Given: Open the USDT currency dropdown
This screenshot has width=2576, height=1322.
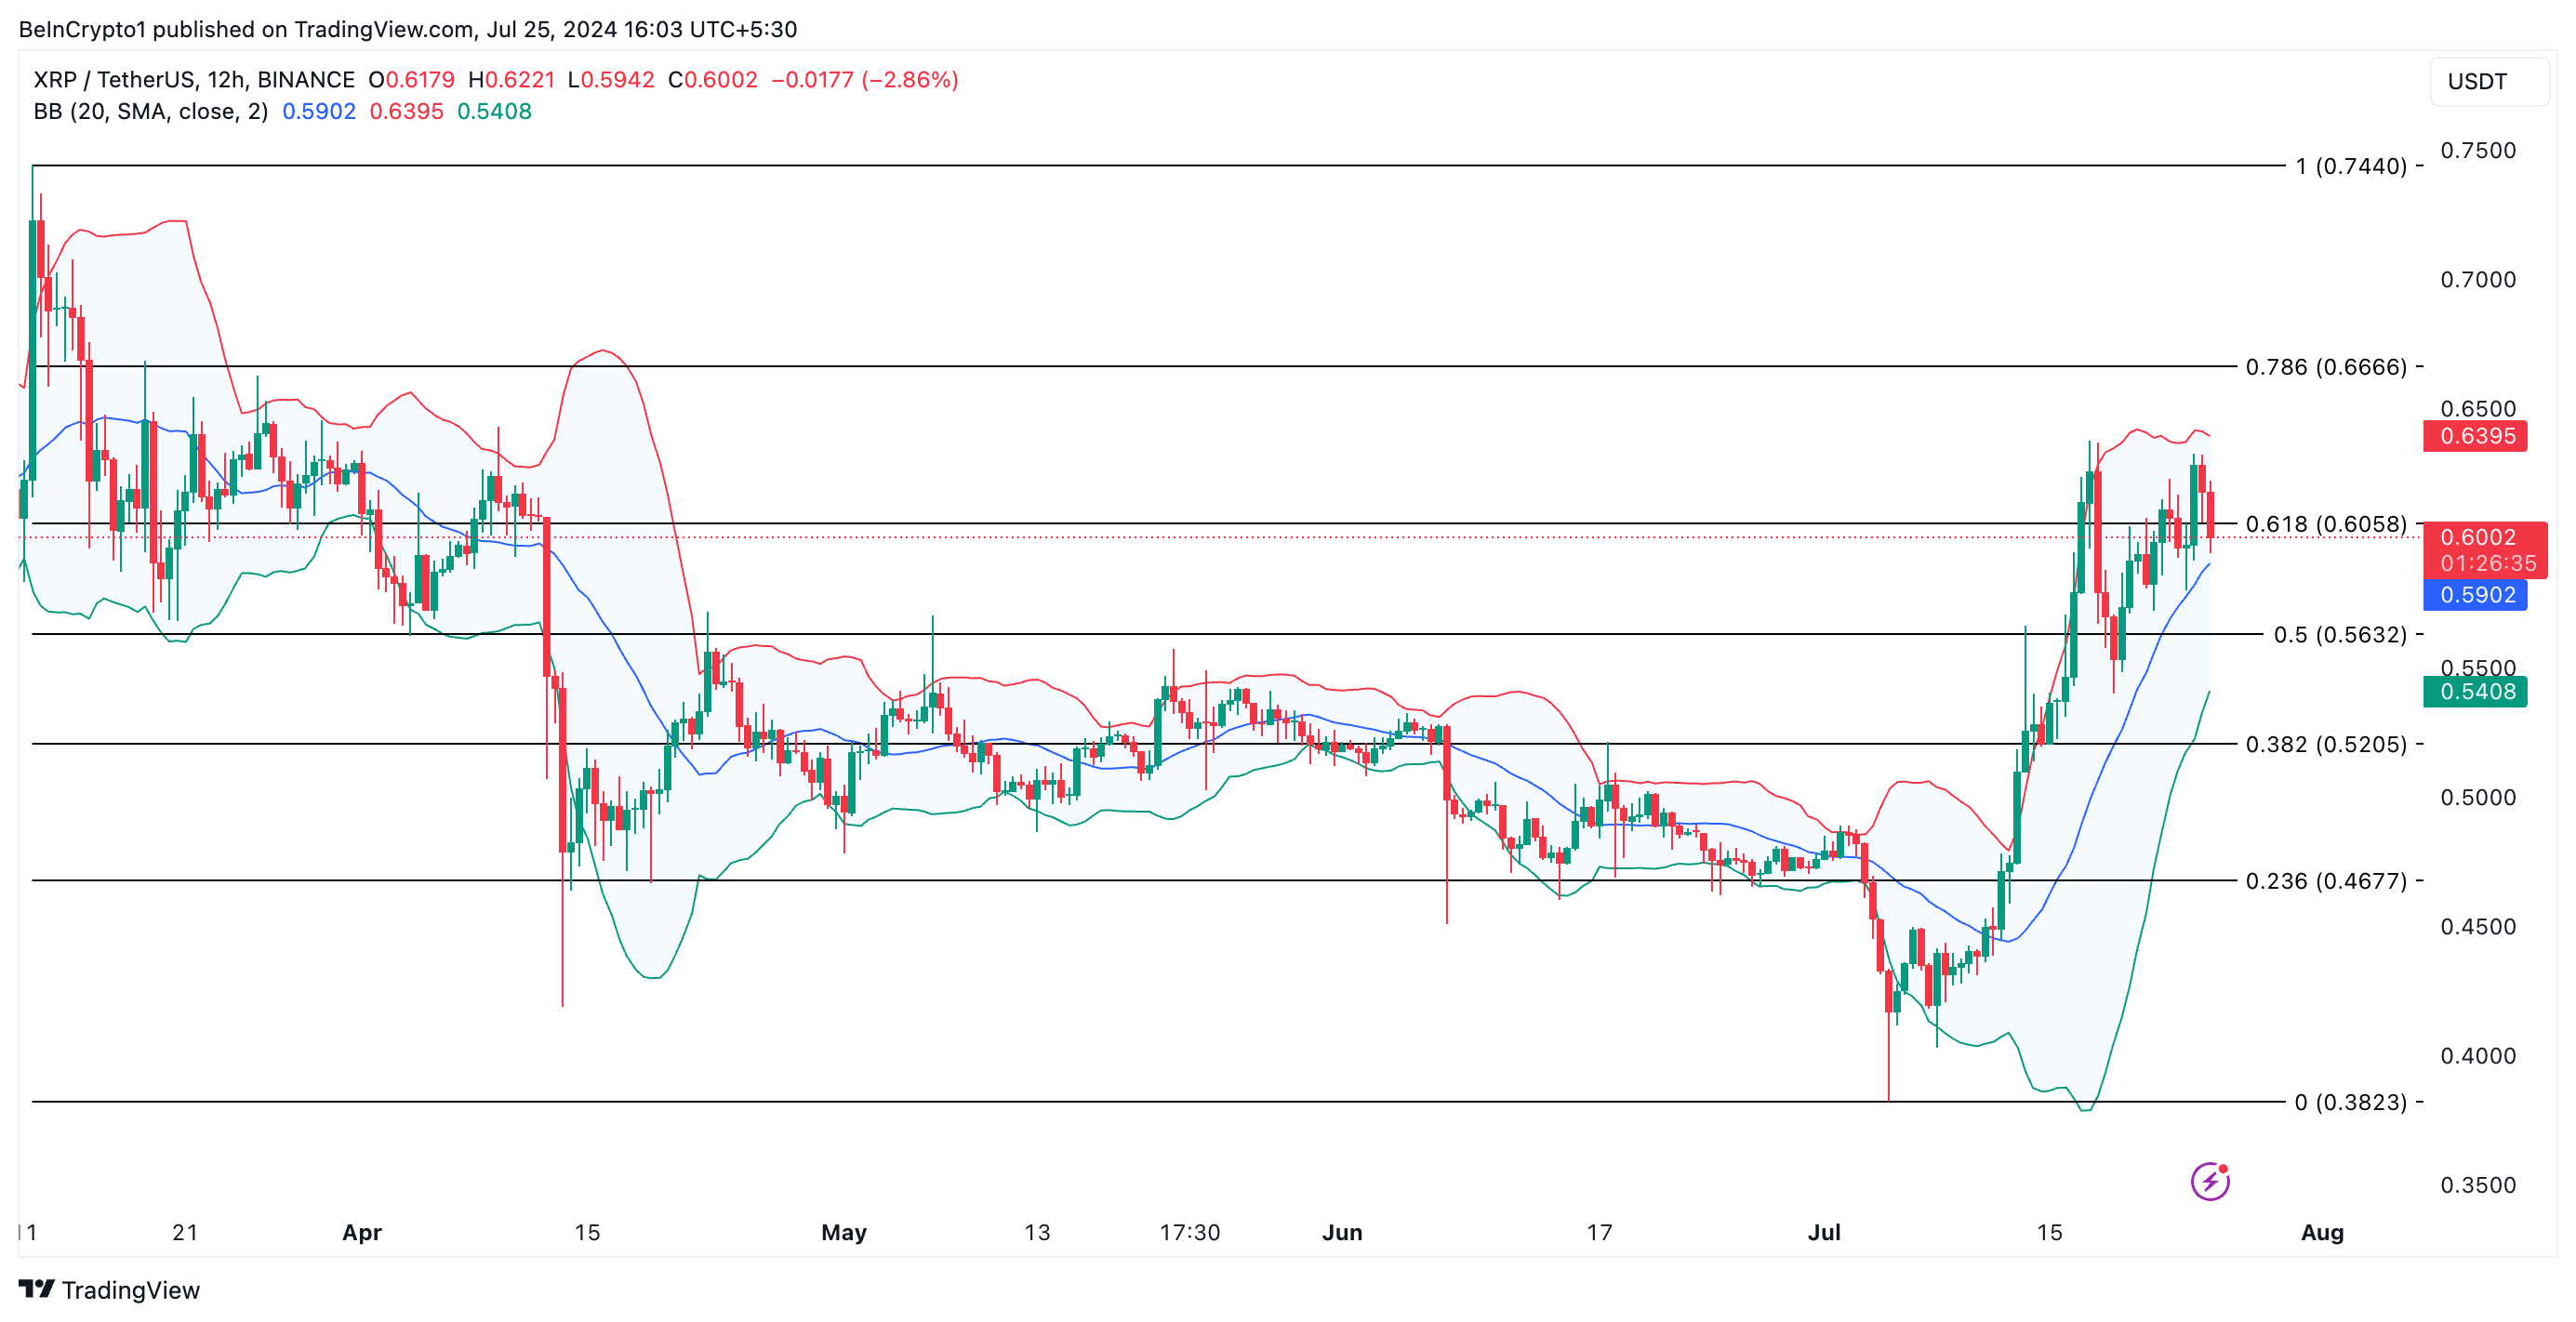Looking at the screenshot, I should (x=2487, y=82).
